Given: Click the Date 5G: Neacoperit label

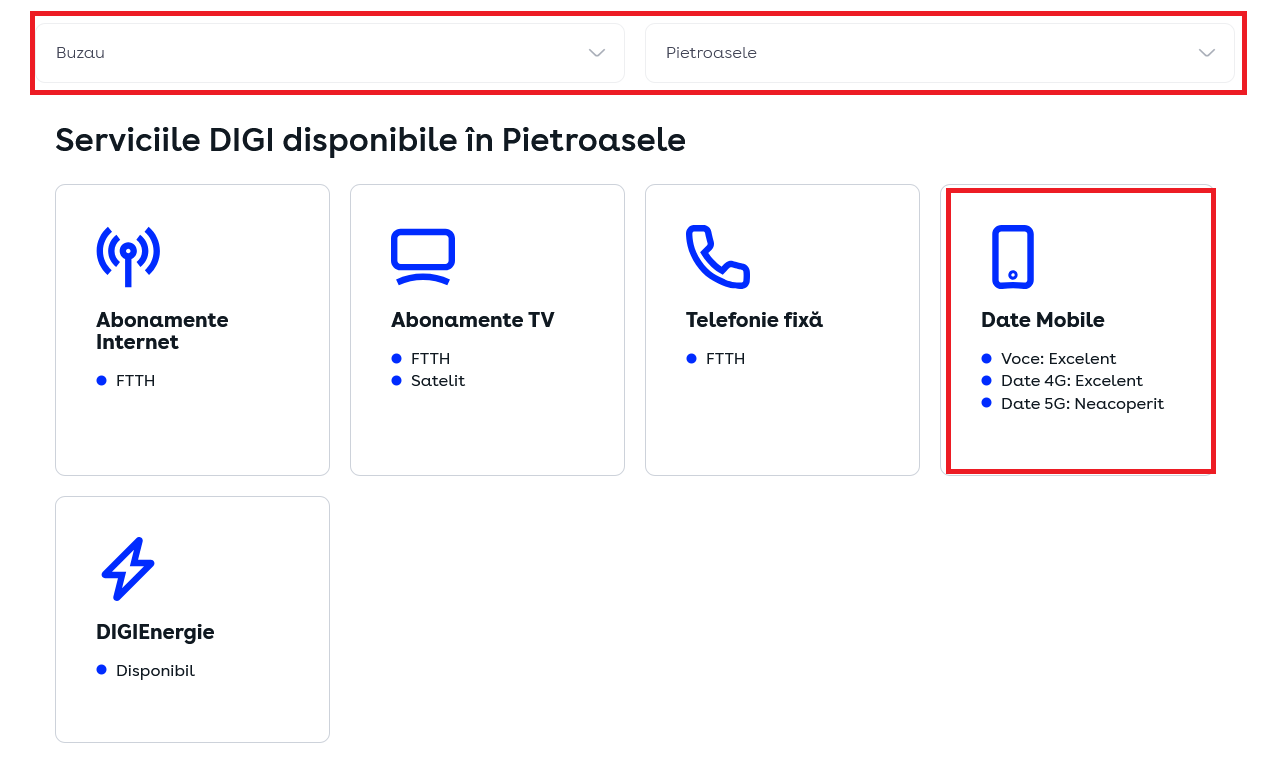Looking at the screenshot, I should point(1083,403).
